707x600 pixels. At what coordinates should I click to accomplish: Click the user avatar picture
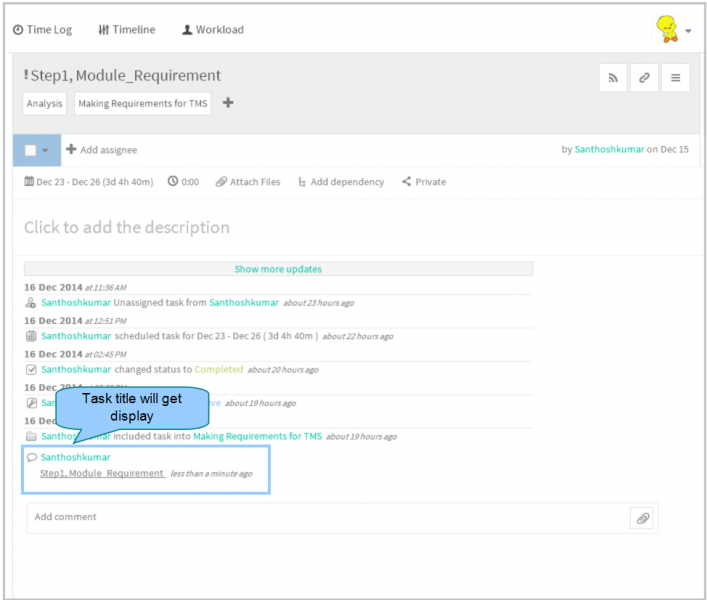click(667, 29)
